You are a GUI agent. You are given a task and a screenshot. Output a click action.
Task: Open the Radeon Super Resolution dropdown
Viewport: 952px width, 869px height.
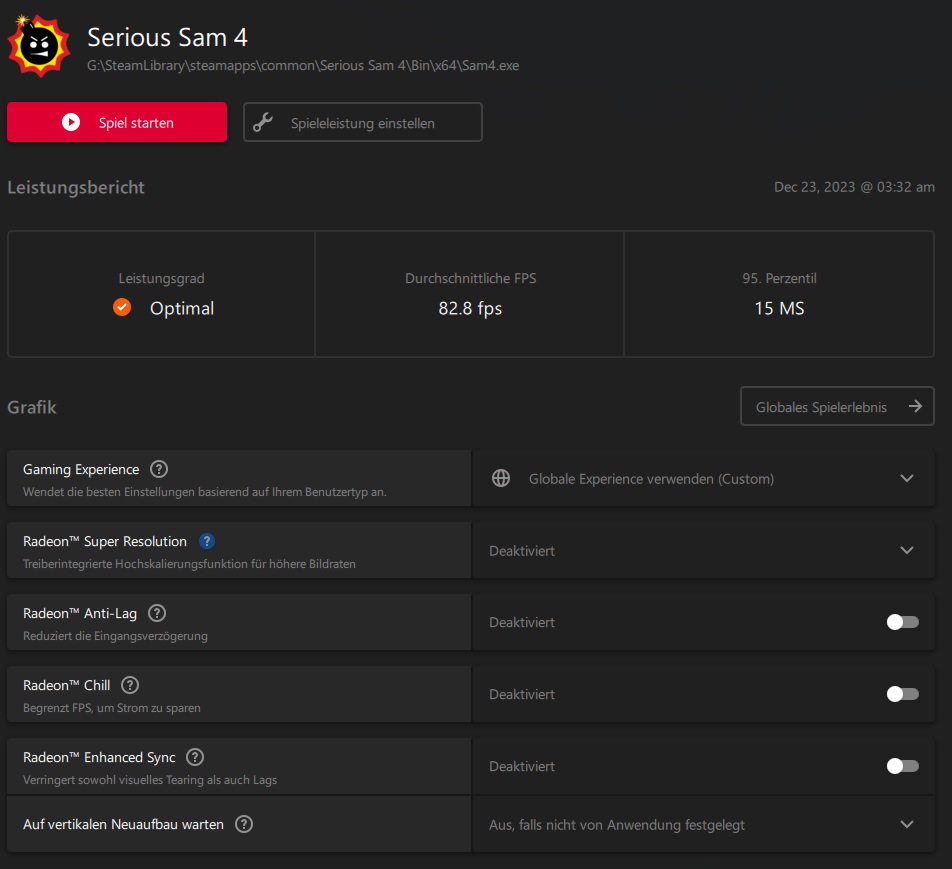(704, 550)
